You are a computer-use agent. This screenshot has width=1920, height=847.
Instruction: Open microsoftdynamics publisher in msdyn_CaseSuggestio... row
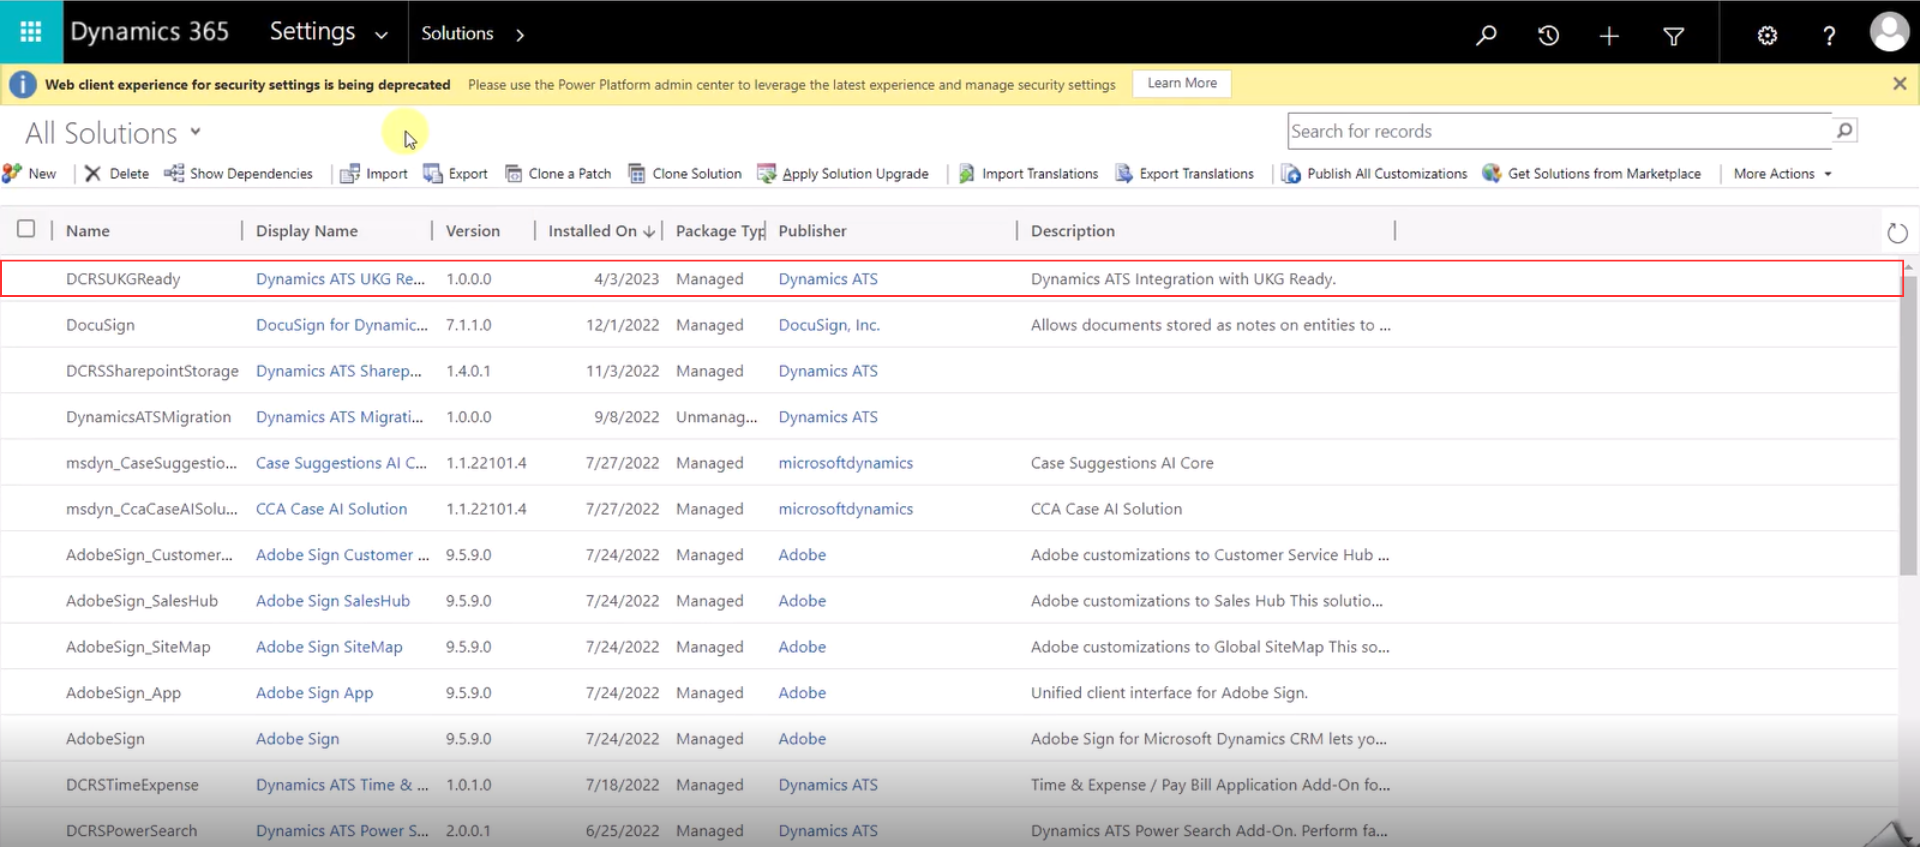click(845, 463)
